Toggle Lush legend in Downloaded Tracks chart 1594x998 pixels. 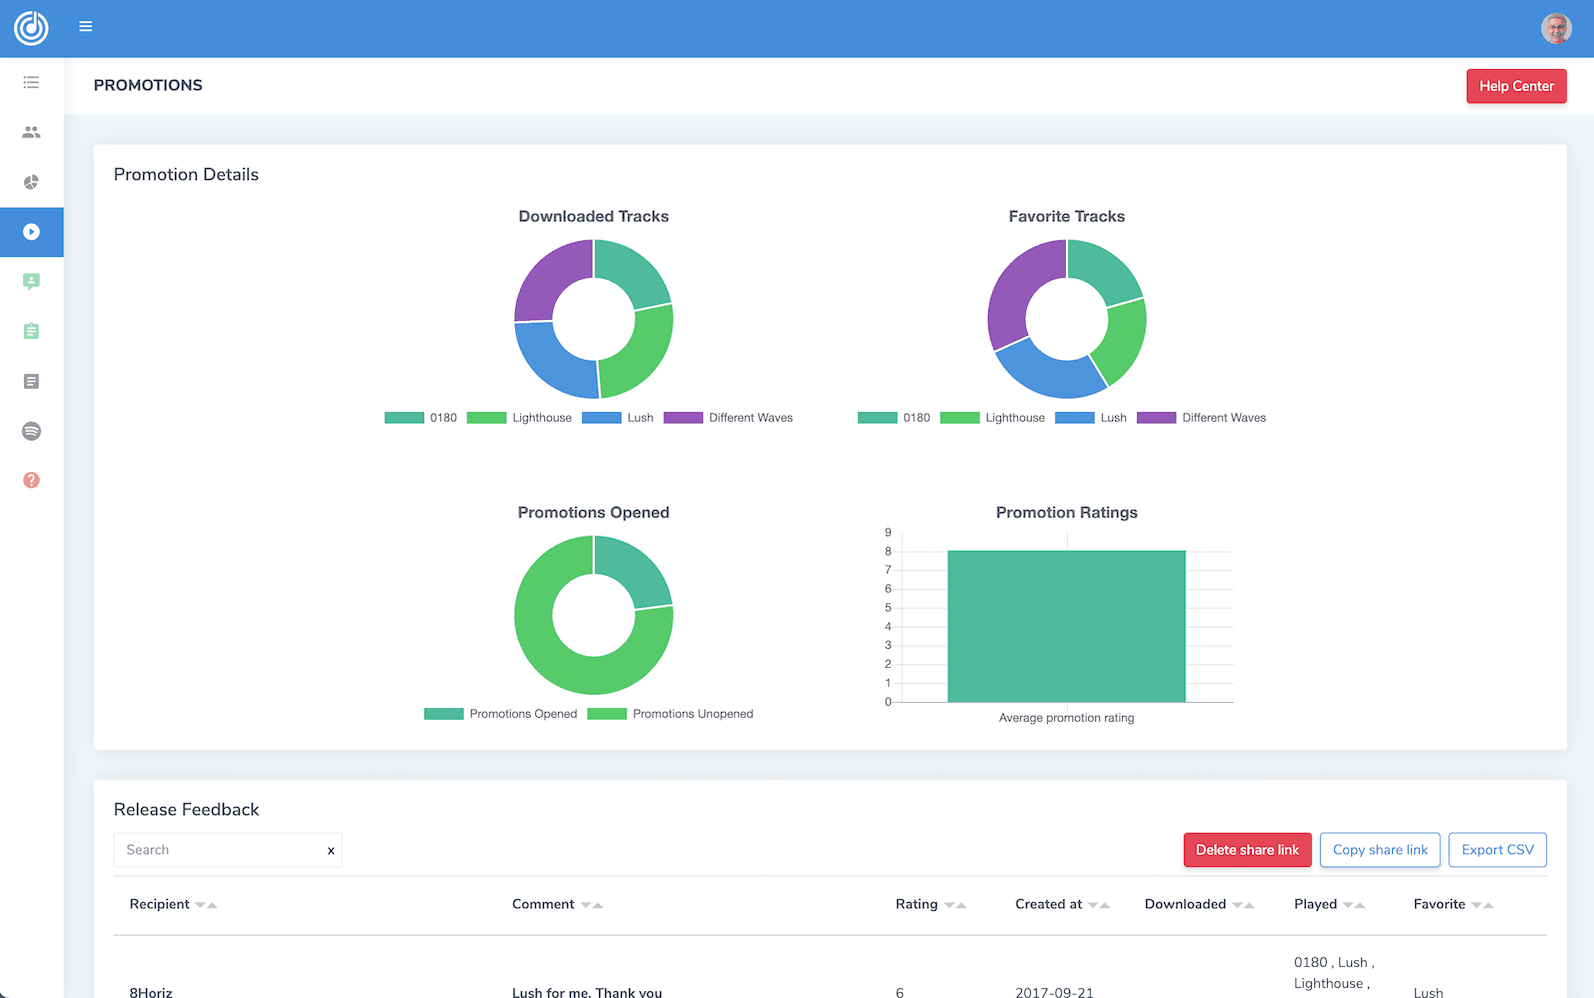(x=617, y=418)
